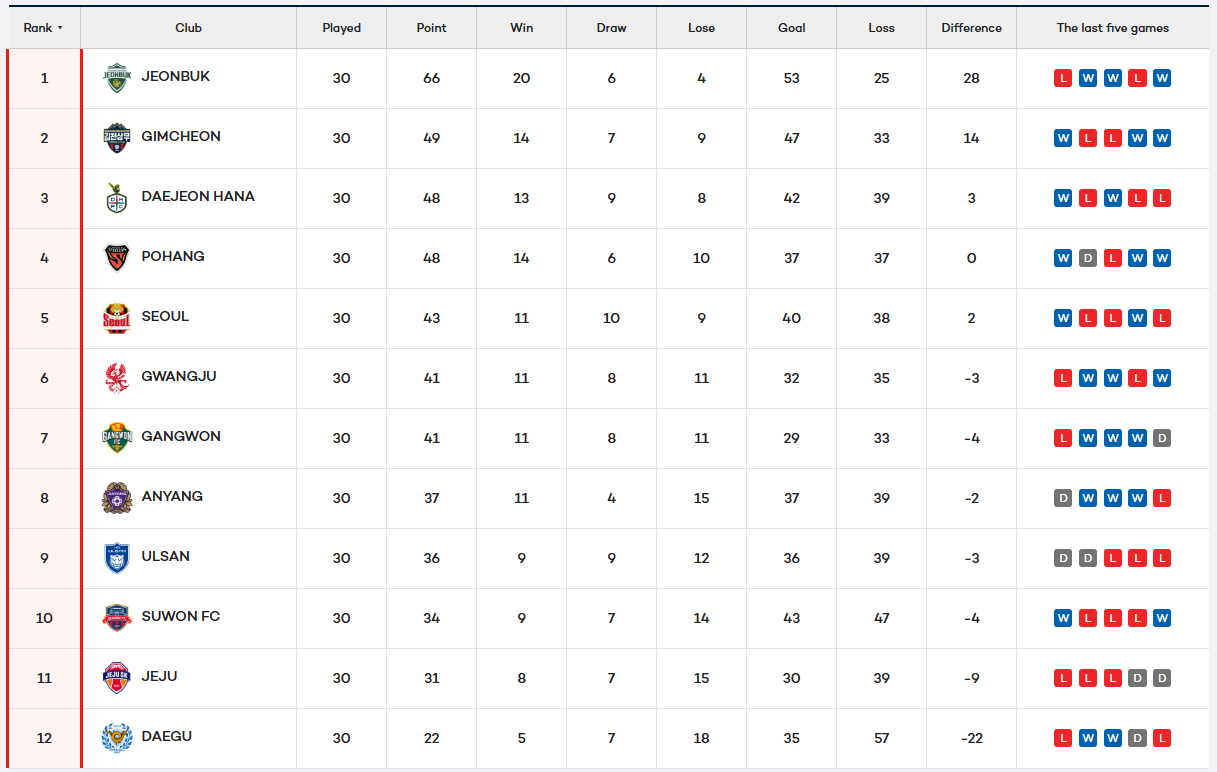
Task: Click the Goal column header
Action: click(x=791, y=28)
